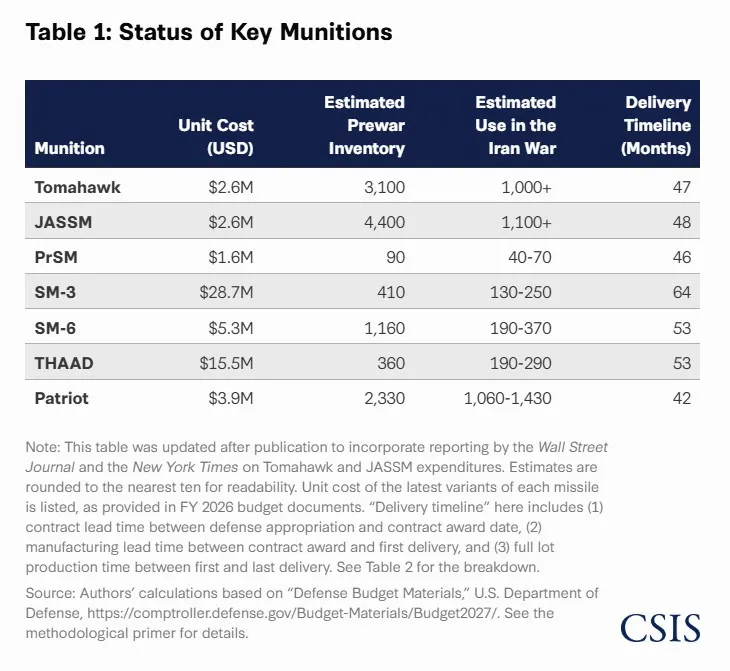Image resolution: width=730 pixels, height=671 pixels.
Task: Click the Wall Street Journal mention in note
Action: point(317,457)
